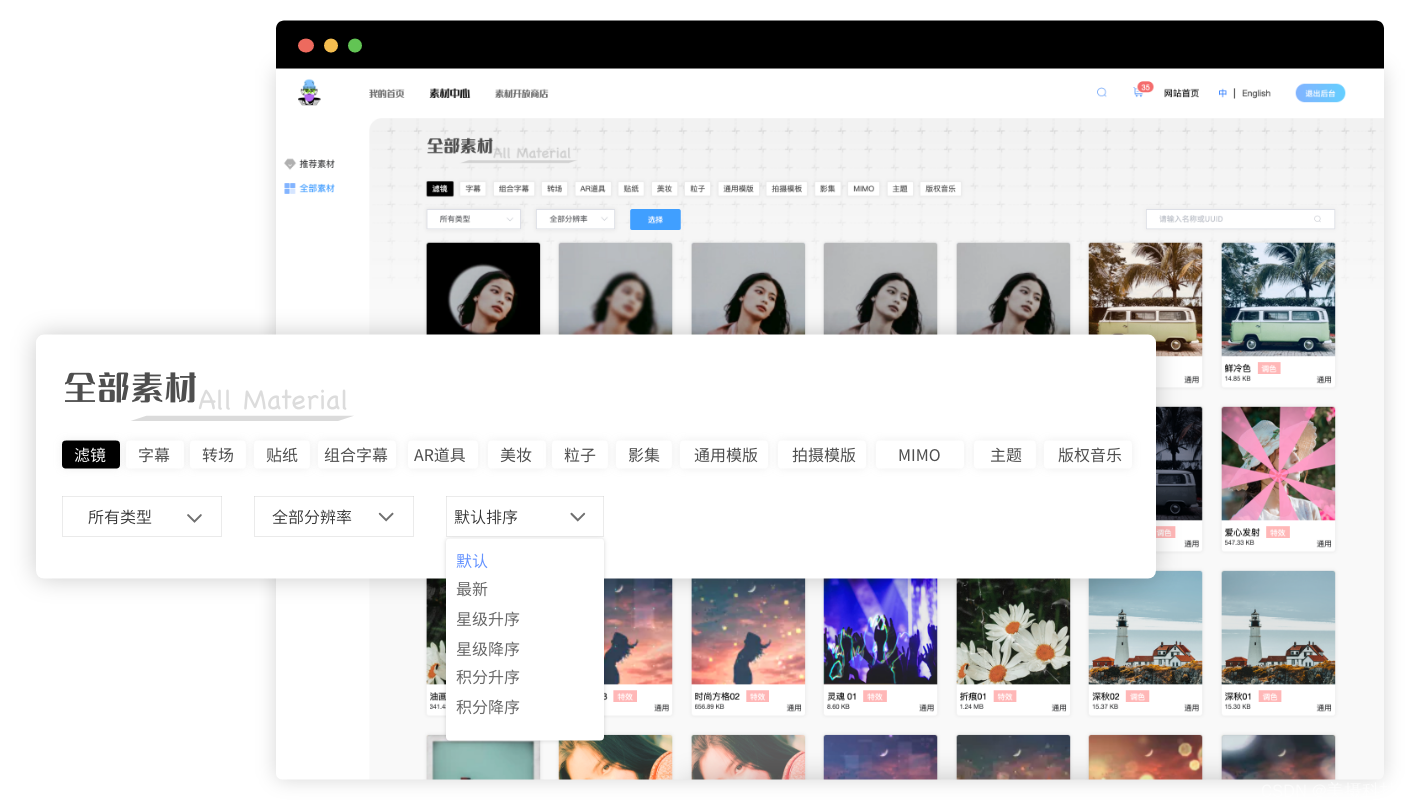Select the small 版权音乐 tab in the browser window

click(940, 188)
